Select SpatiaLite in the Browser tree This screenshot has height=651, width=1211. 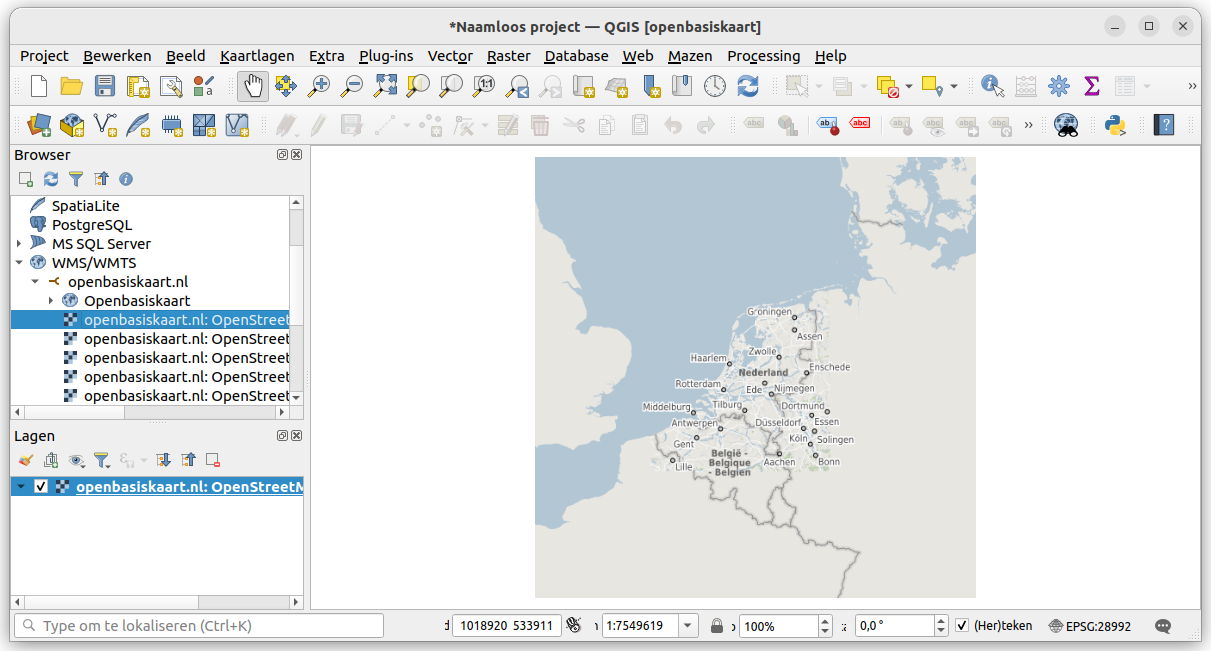(x=86, y=206)
